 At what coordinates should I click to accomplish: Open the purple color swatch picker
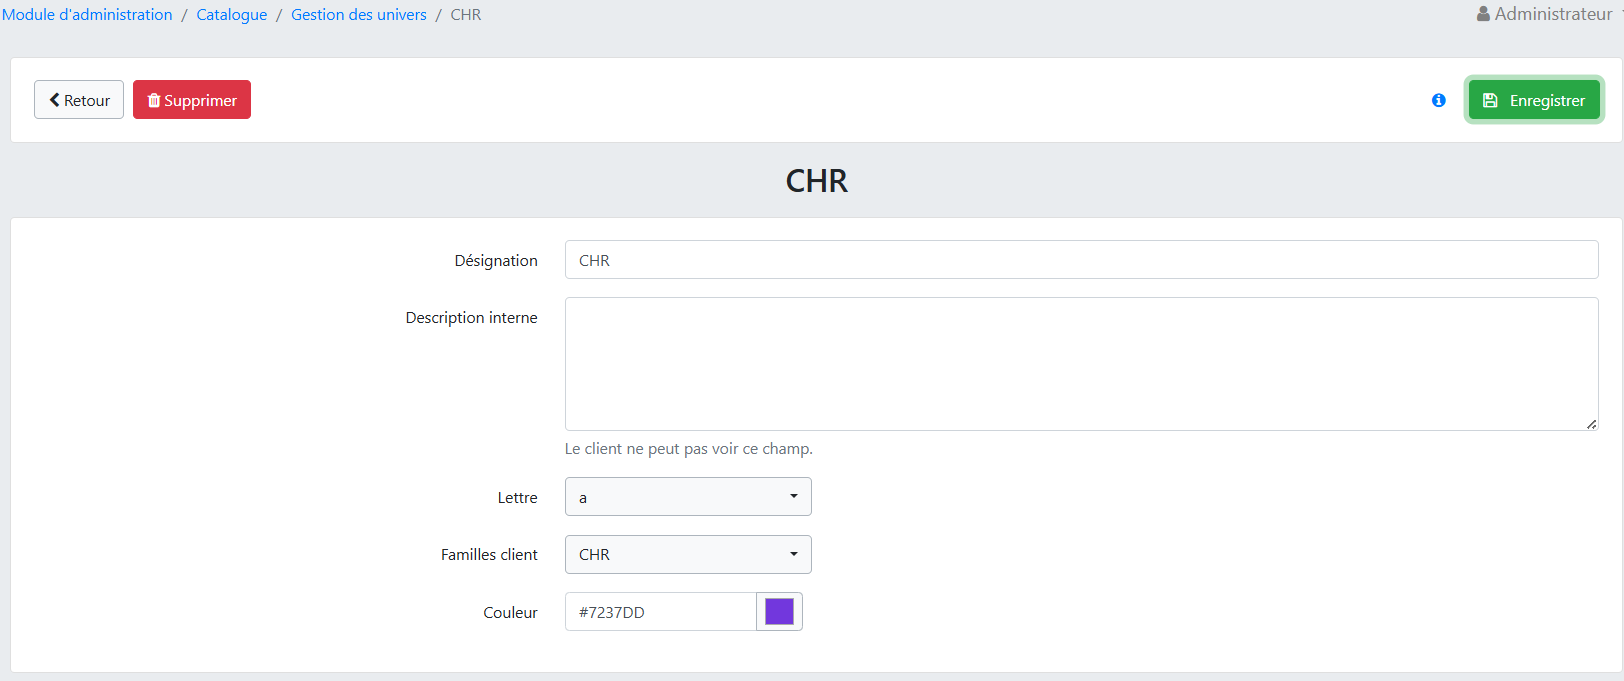pos(779,612)
